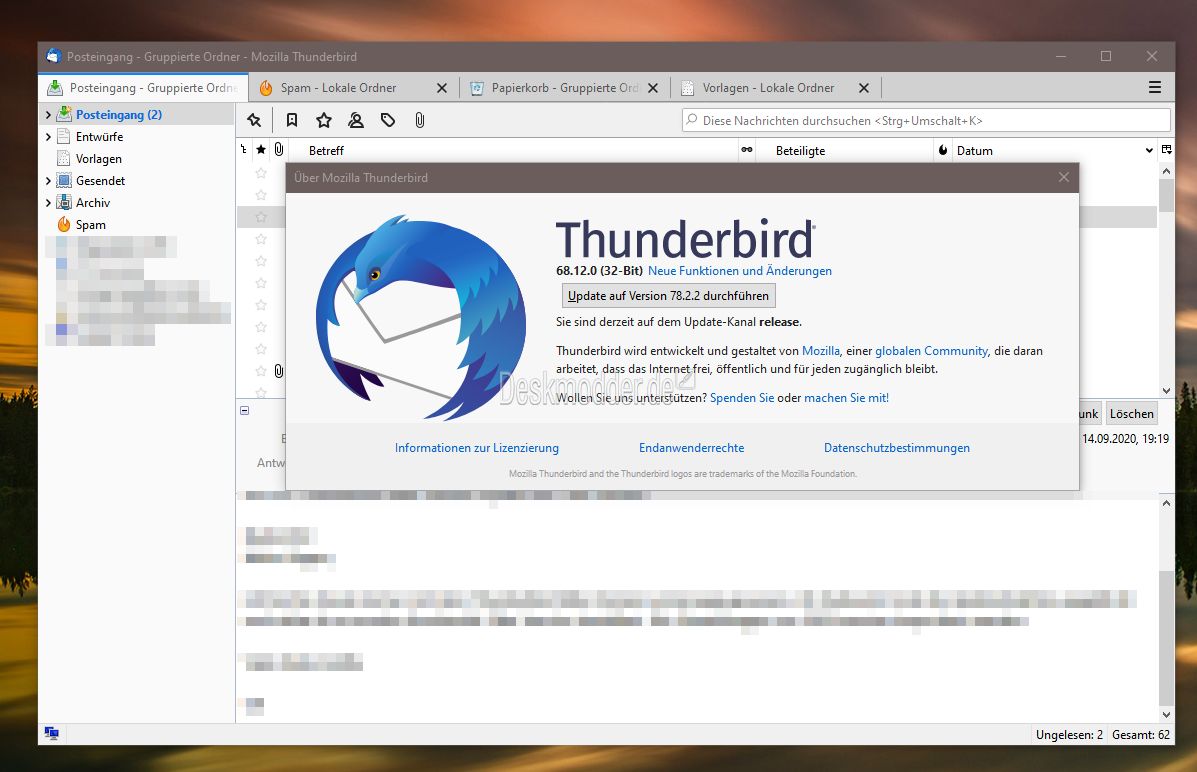This screenshot has width=1197, height=772.
Task: Sort messages by Beteiligte column
Action: coord(800,150)
